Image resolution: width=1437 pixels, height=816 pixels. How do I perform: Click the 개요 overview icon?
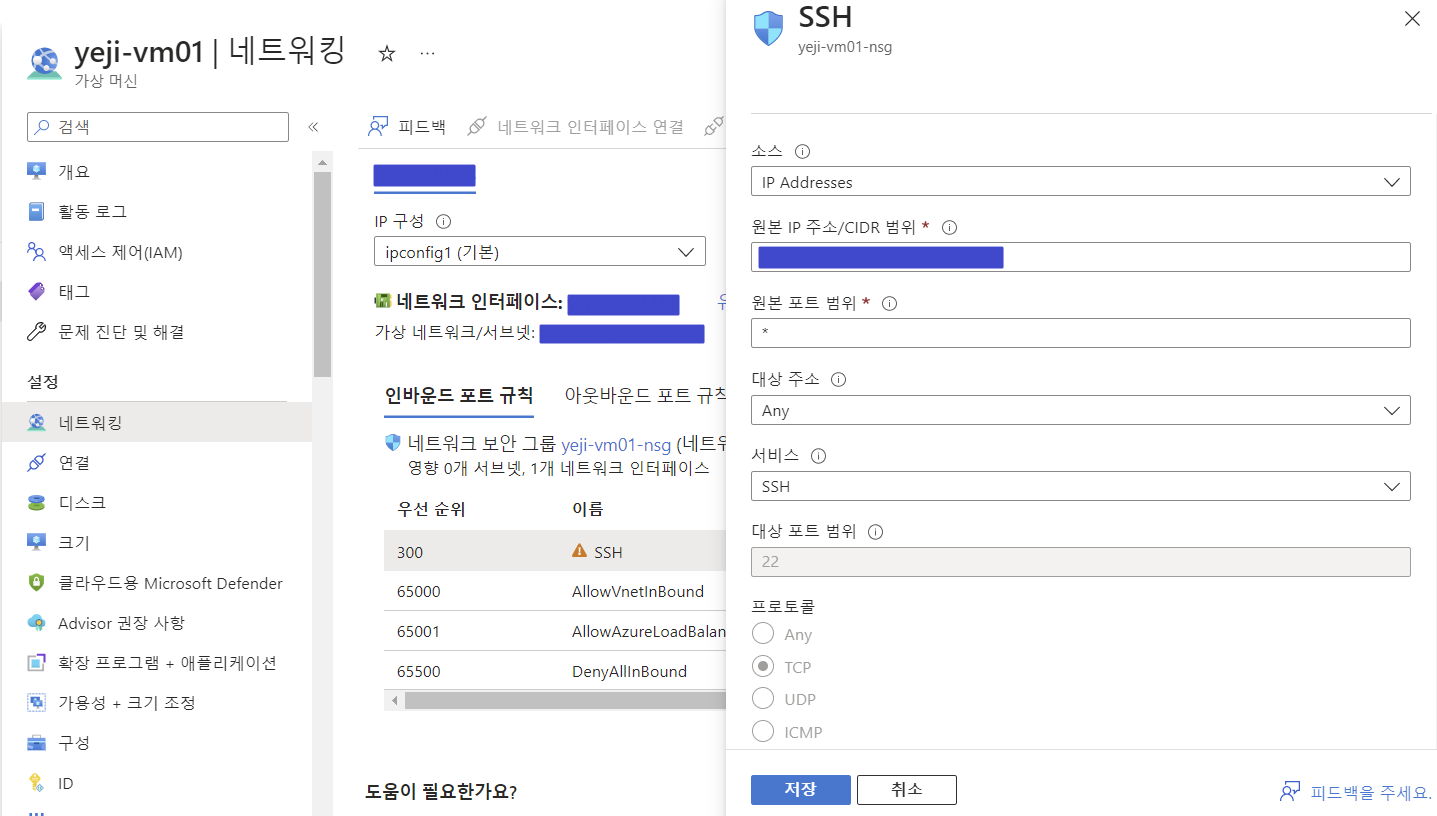tap(37, 171)
